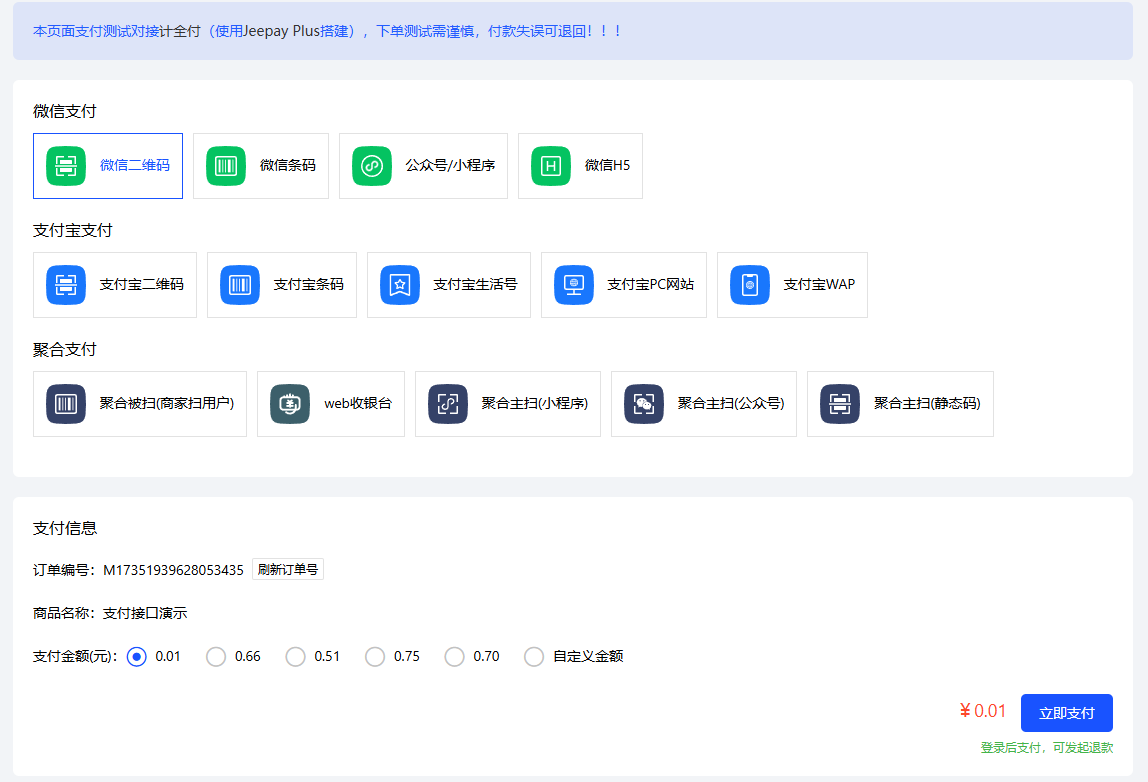Screen dimensions: 1148x782
Task: Click the 微信支付 section heading
Action: (x=64, y=111)
